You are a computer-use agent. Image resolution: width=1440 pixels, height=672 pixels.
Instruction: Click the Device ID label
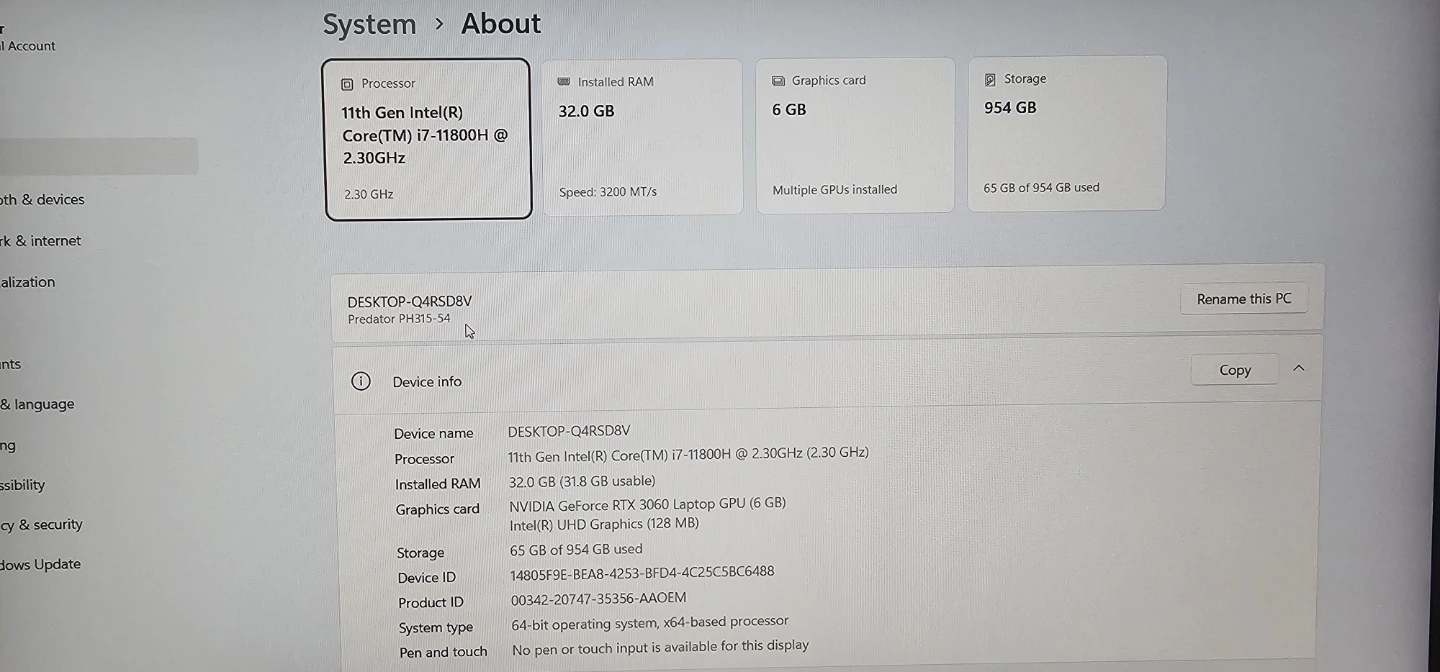426,577
